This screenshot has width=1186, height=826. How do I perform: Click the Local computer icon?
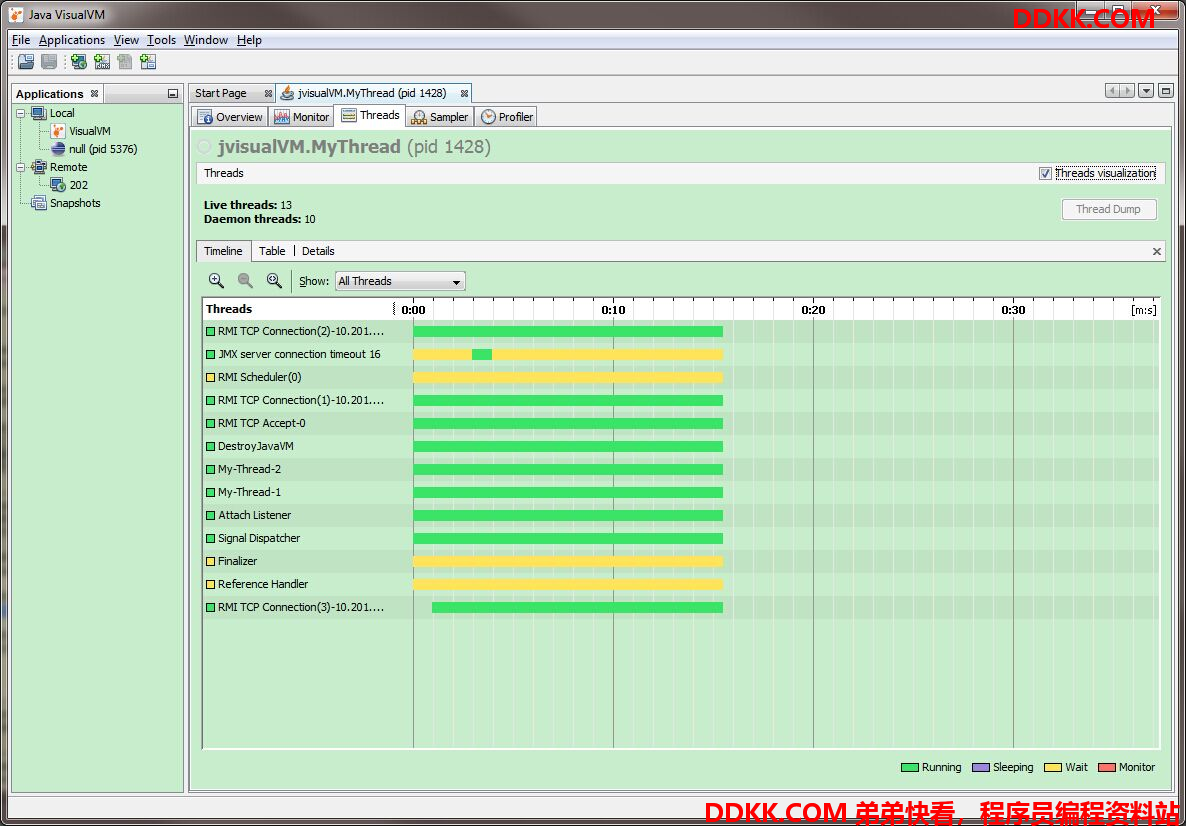(39, 113)
